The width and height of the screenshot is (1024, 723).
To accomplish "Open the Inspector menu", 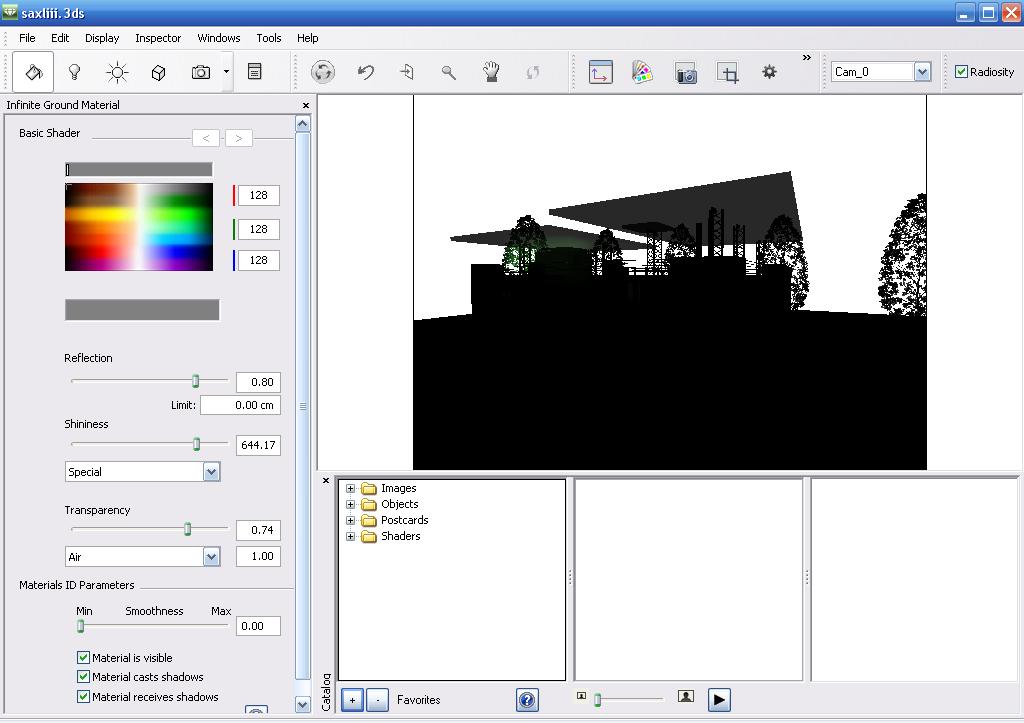I will tap(158, 38).
